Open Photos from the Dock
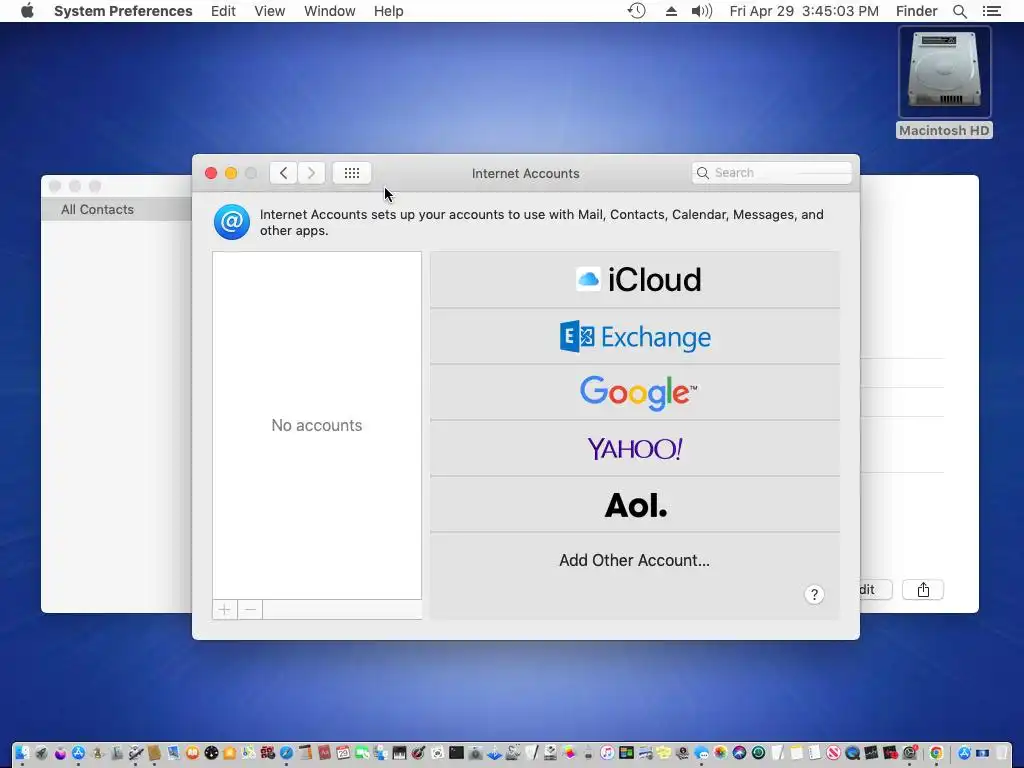The image size is (1024, 768). click(720, 753)
